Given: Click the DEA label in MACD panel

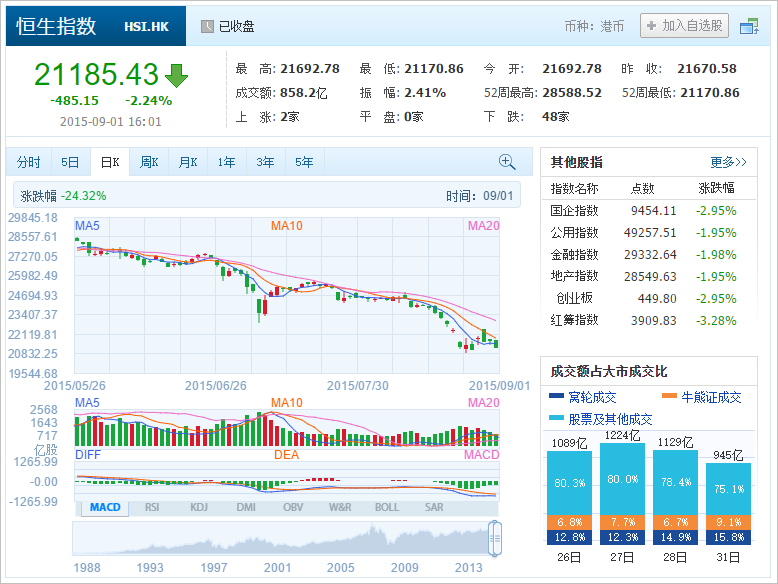Looking at the screenshot, I should pos(286,455).
